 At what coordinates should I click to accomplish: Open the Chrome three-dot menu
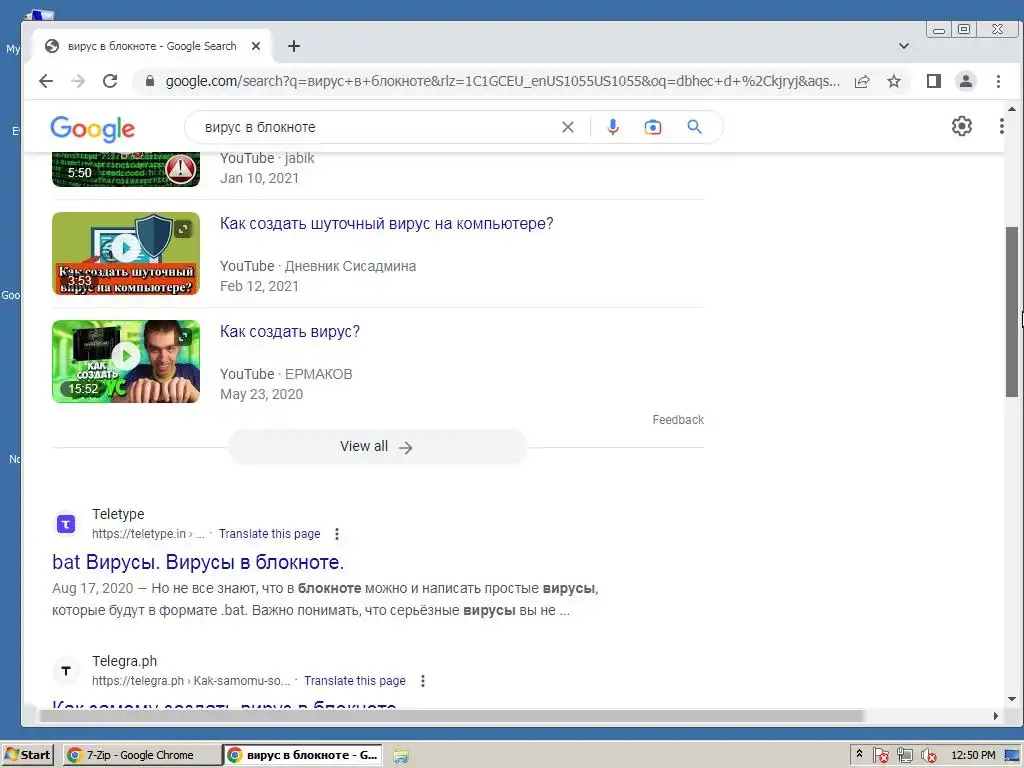tap(998, 81)
